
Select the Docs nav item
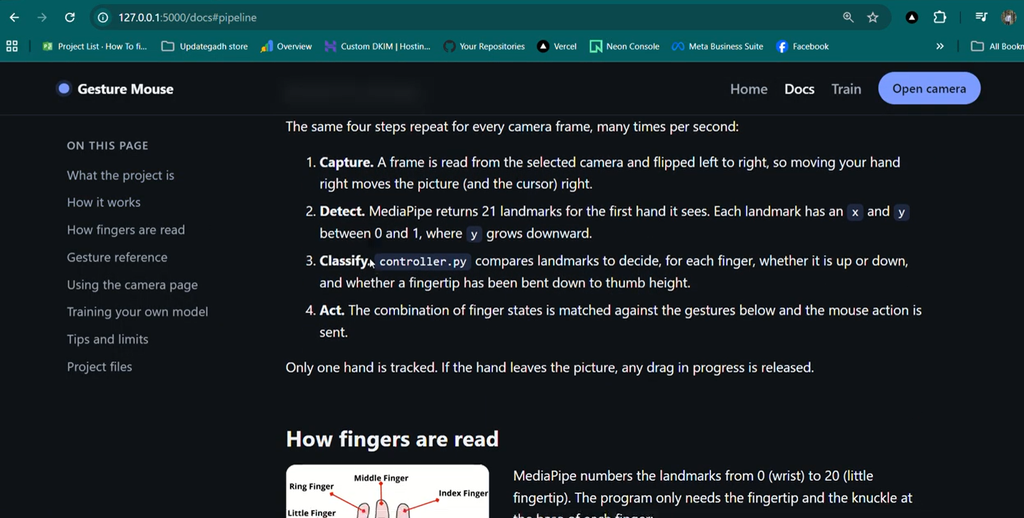(799, 89)
